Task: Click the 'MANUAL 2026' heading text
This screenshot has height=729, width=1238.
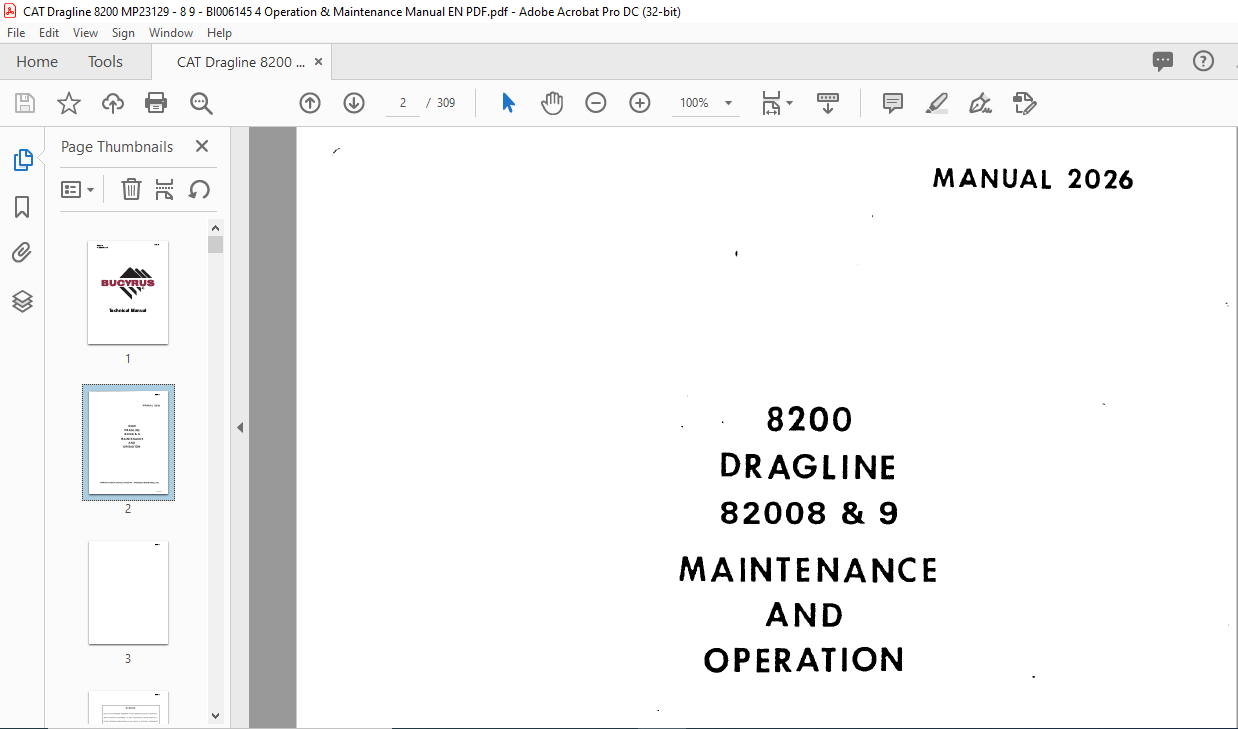Action: click(x=1033, y=179)
